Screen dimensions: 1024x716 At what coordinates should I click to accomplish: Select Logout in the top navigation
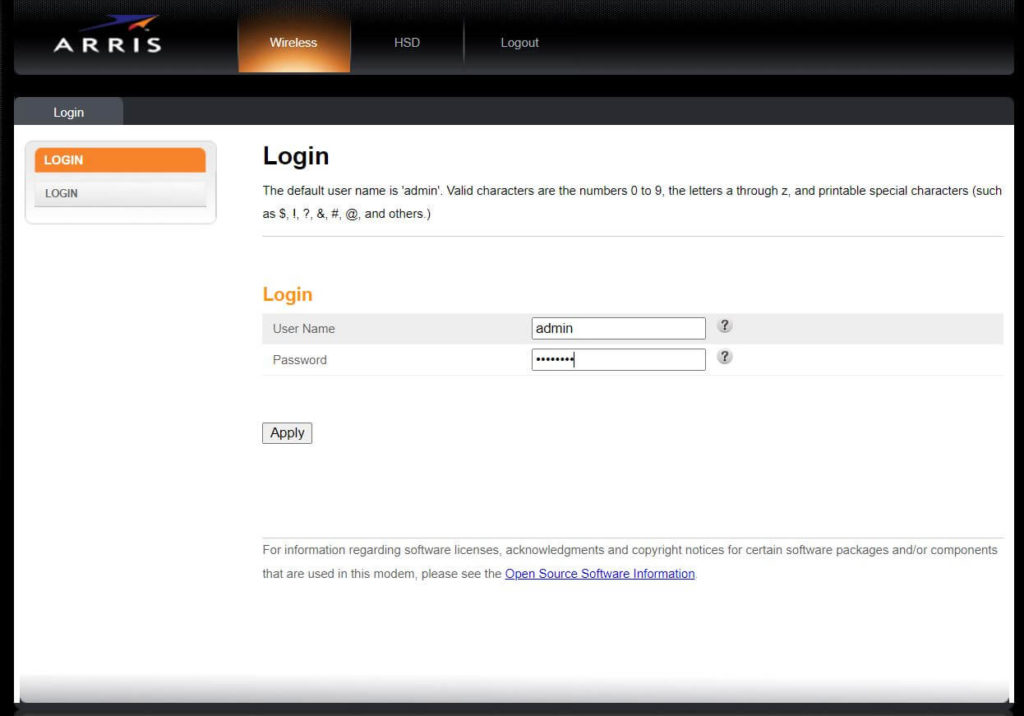519,43
